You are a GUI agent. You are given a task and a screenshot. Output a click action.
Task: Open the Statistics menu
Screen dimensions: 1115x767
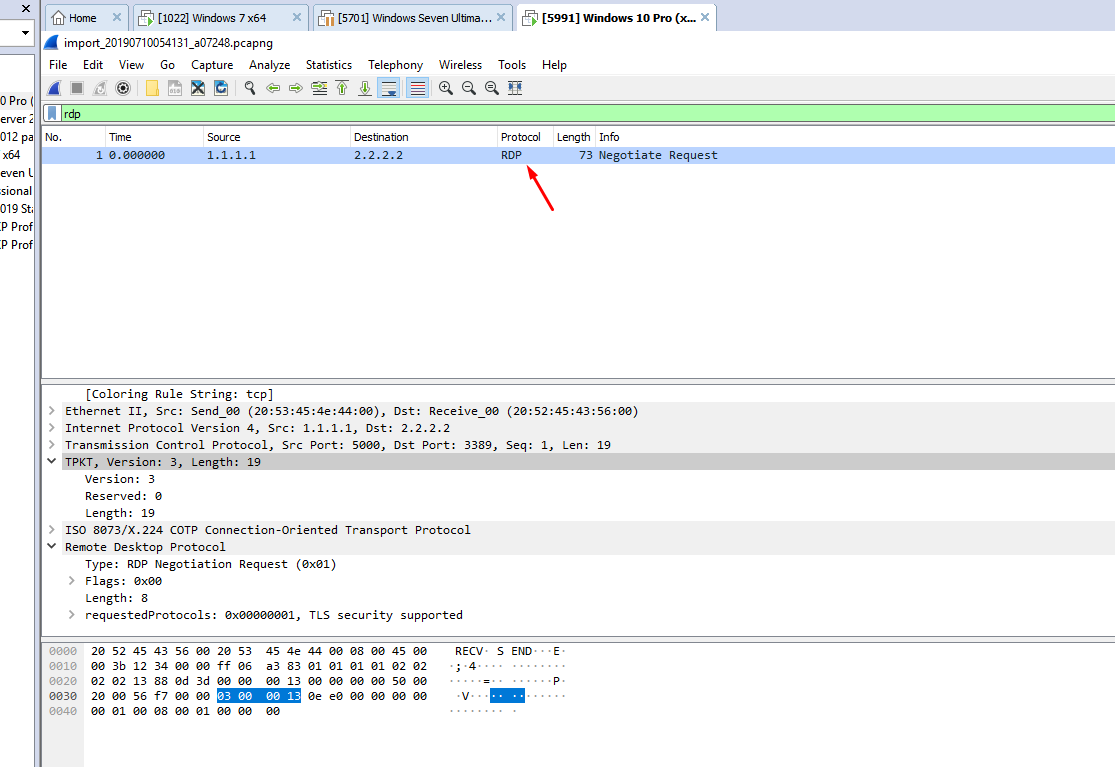pyautogui.click(x=328, y=64)
